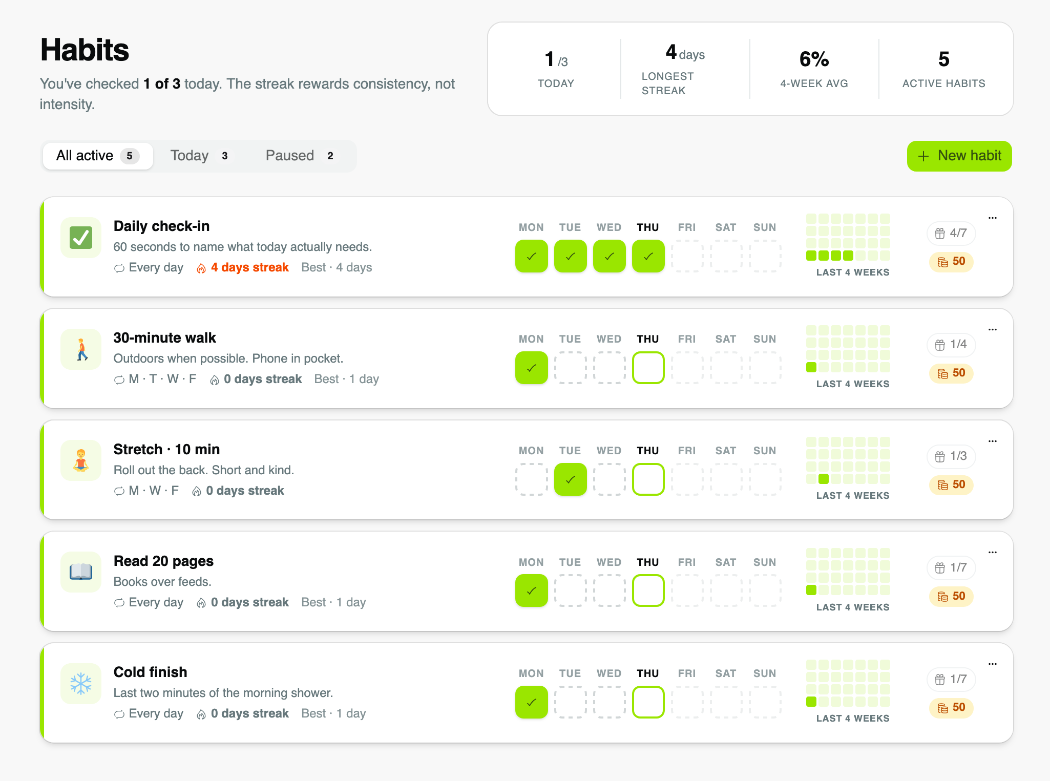The image size is (1050, 781).
Task: Uncheck Monday for 30-minute walk
Action: pyautogui.click(x=532, y=368)
